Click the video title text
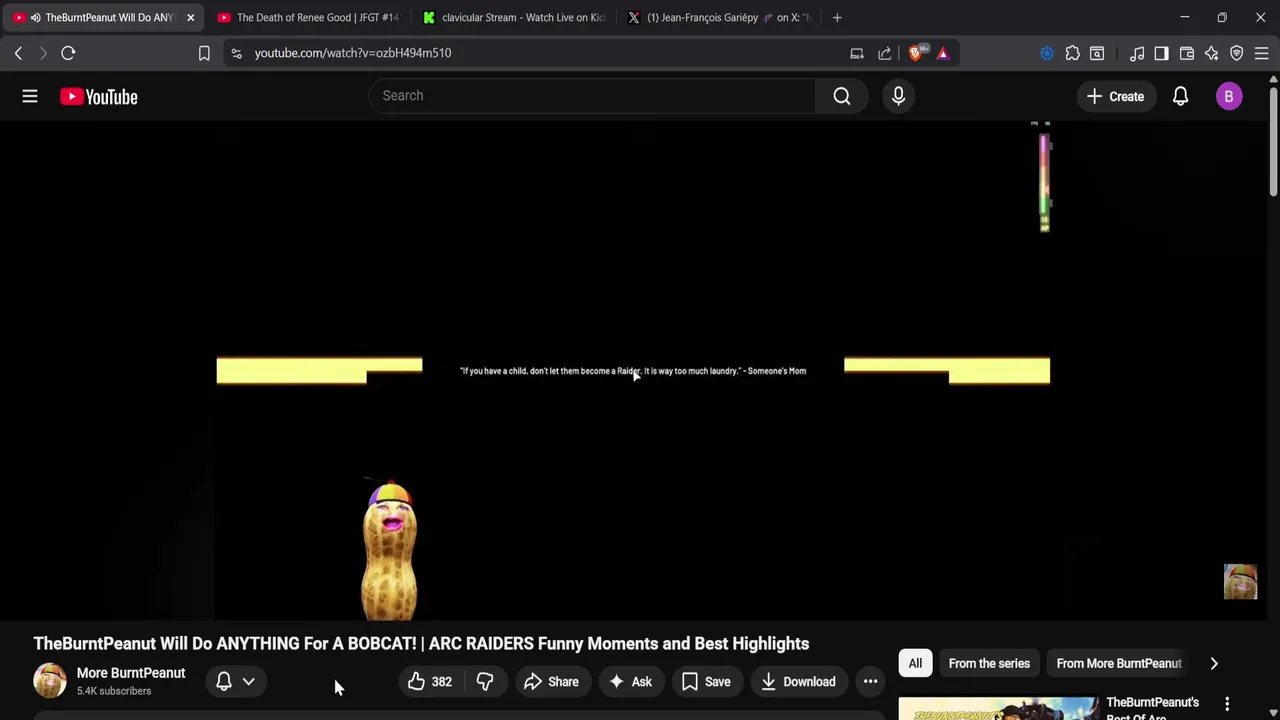1280x720 pixels. point(421,644)
